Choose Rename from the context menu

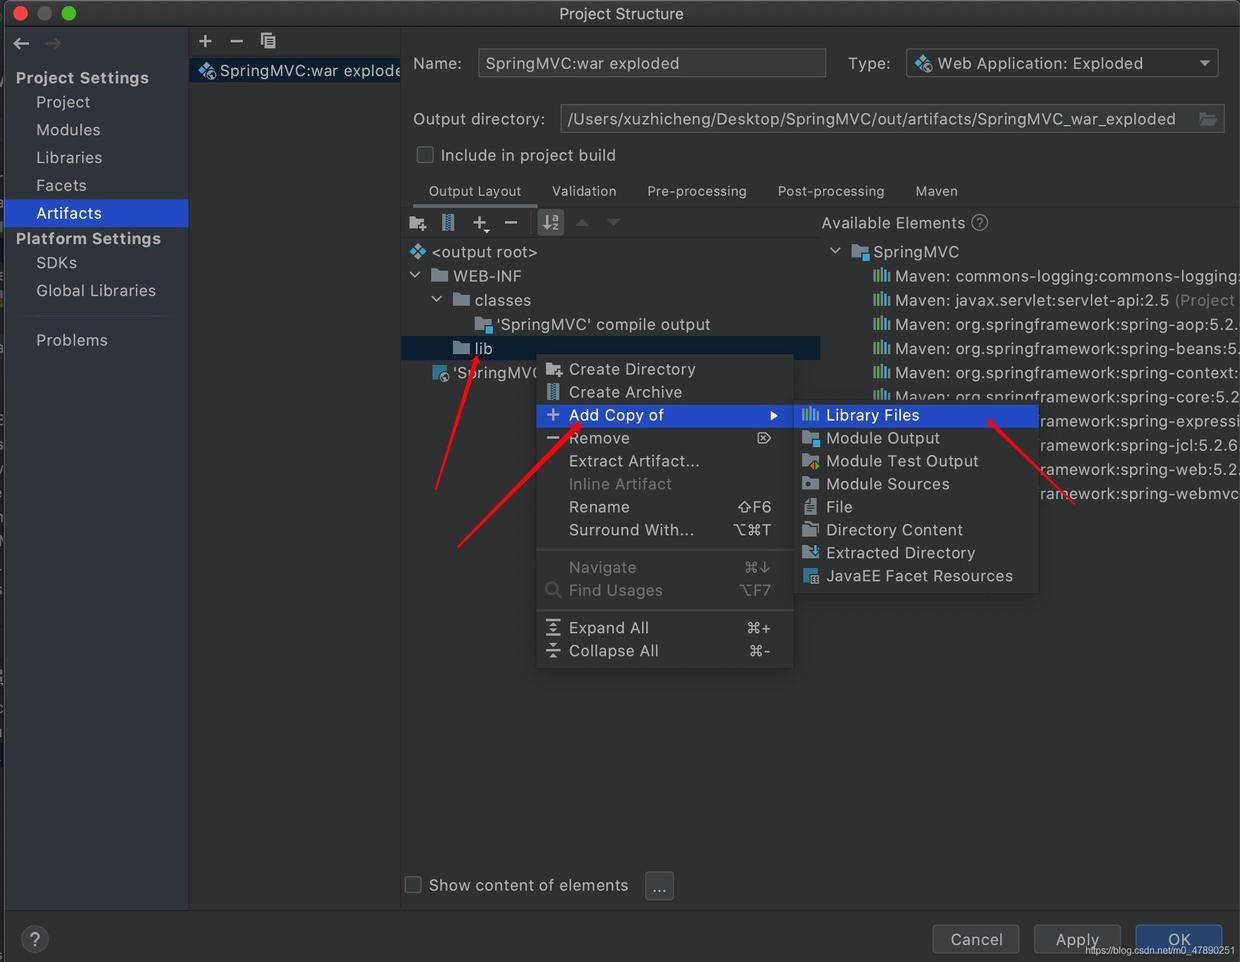click(x=665, y=507)
